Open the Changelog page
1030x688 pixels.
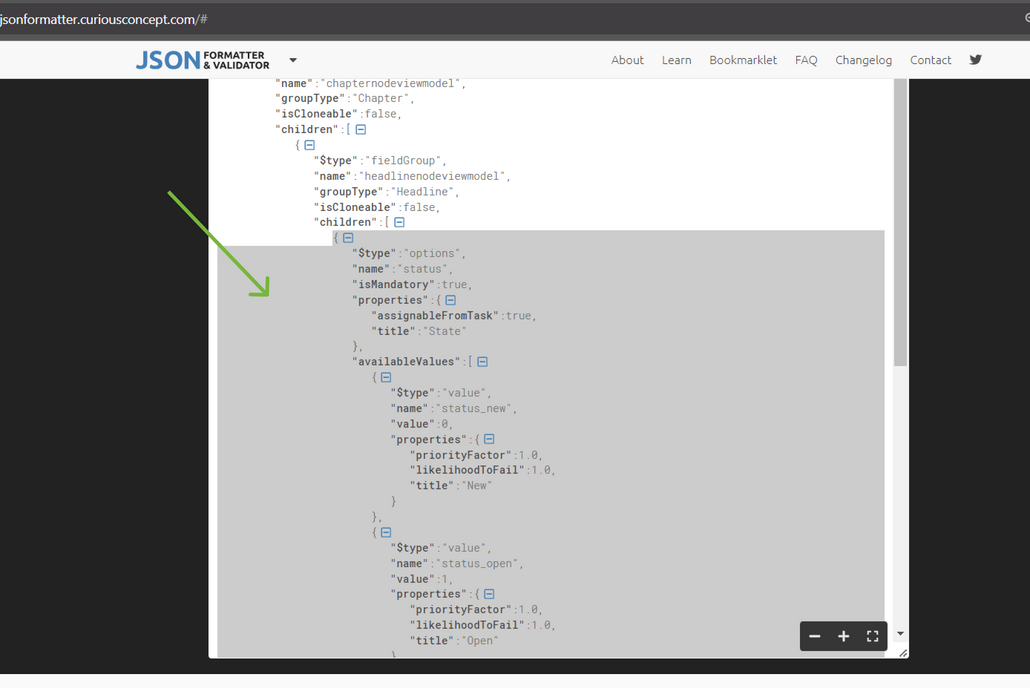click(863, 60)
